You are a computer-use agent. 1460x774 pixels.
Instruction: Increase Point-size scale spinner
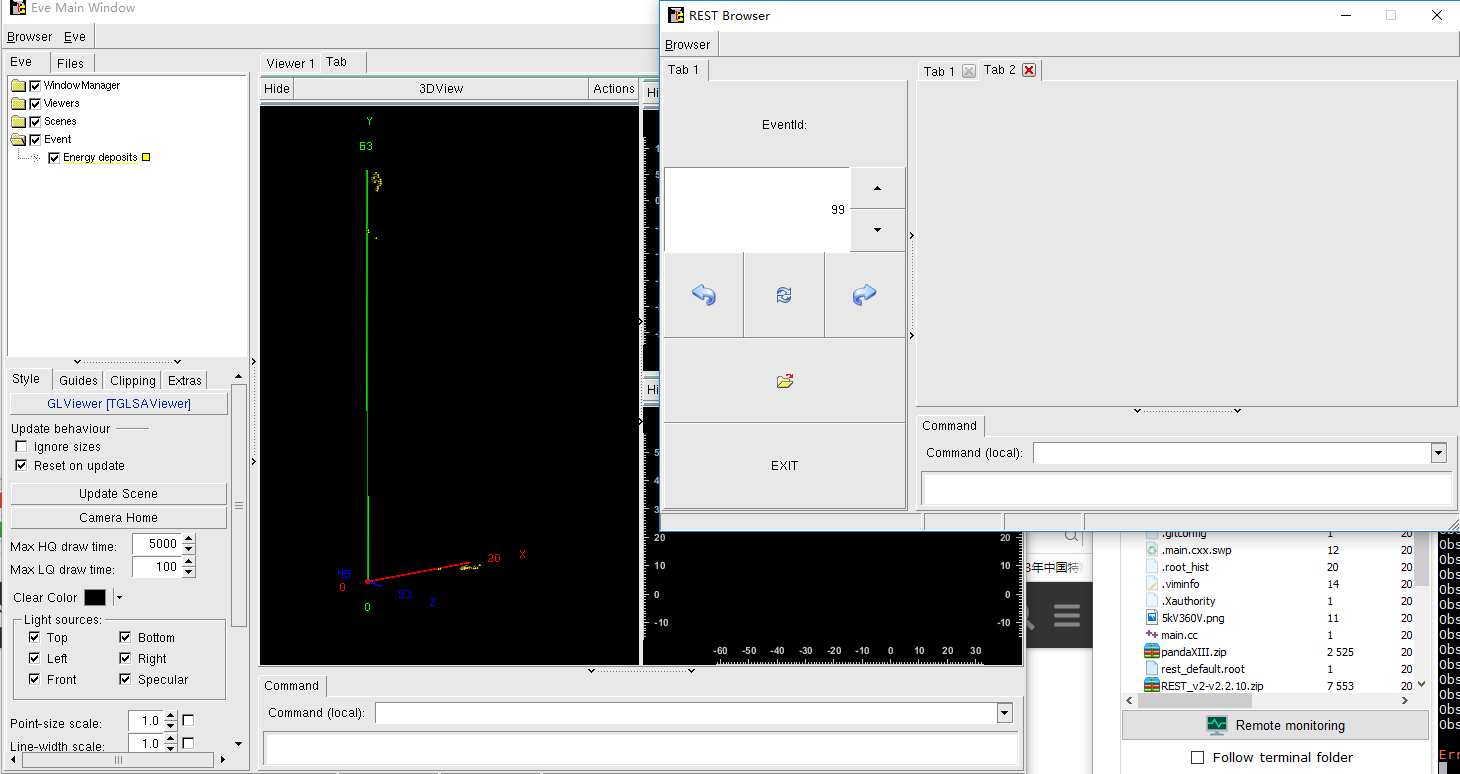pyautogui.click(x=170, y=715)
